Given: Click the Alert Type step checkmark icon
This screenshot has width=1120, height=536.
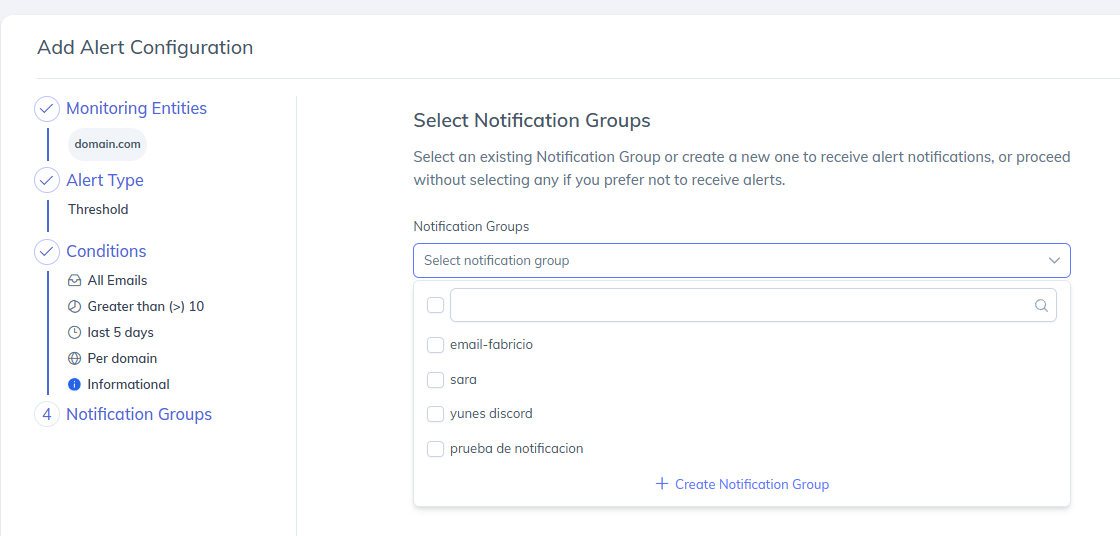Looking at the screenshot, I should (47, 180).
